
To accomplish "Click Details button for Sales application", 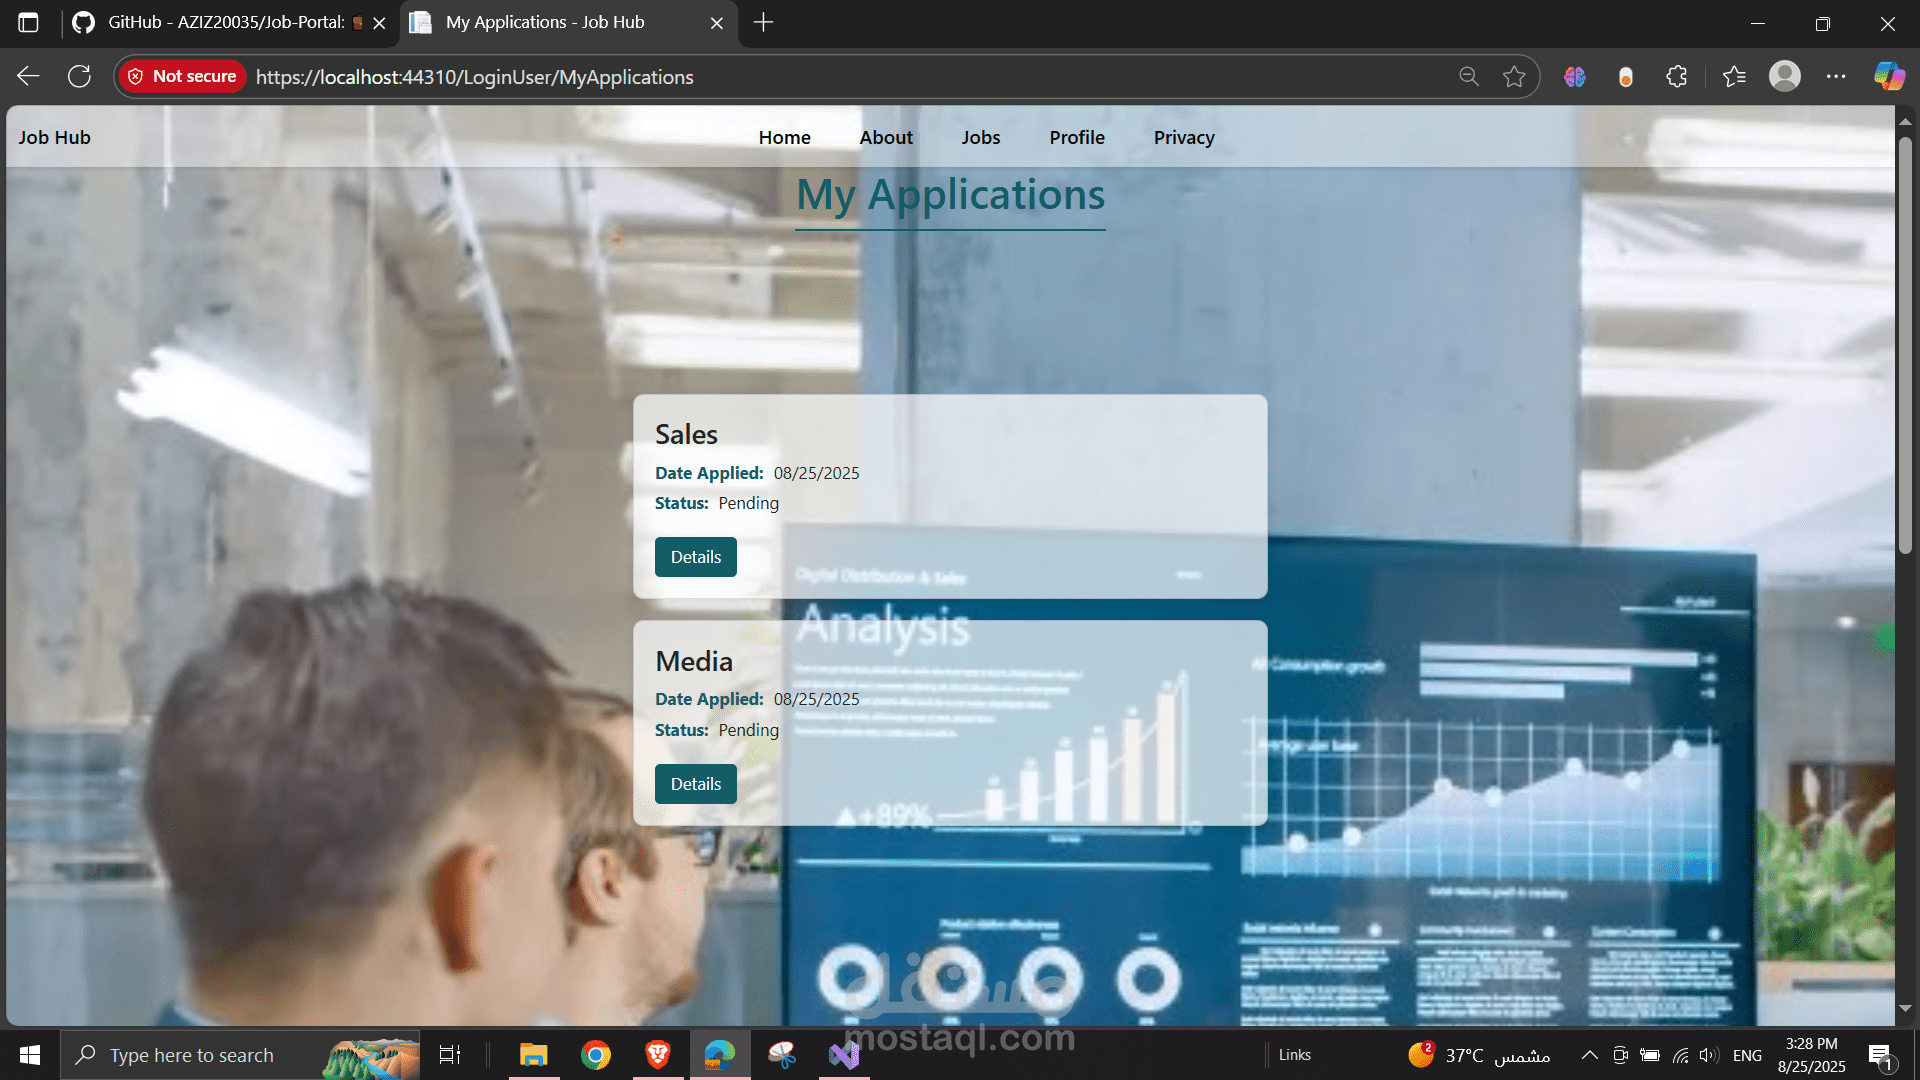I will pyautogui.click(x=695, y=557).
